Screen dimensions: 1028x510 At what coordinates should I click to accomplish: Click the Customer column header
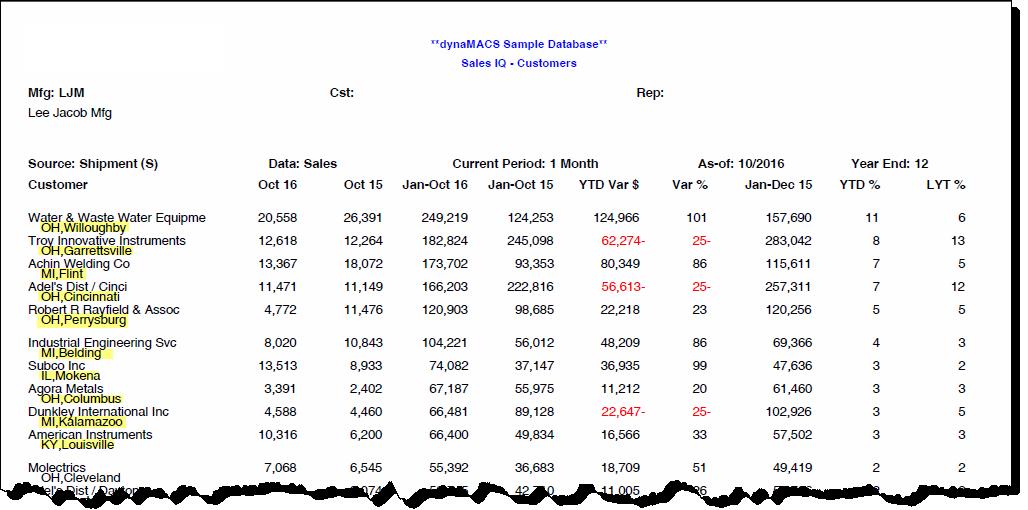point(58,185)
